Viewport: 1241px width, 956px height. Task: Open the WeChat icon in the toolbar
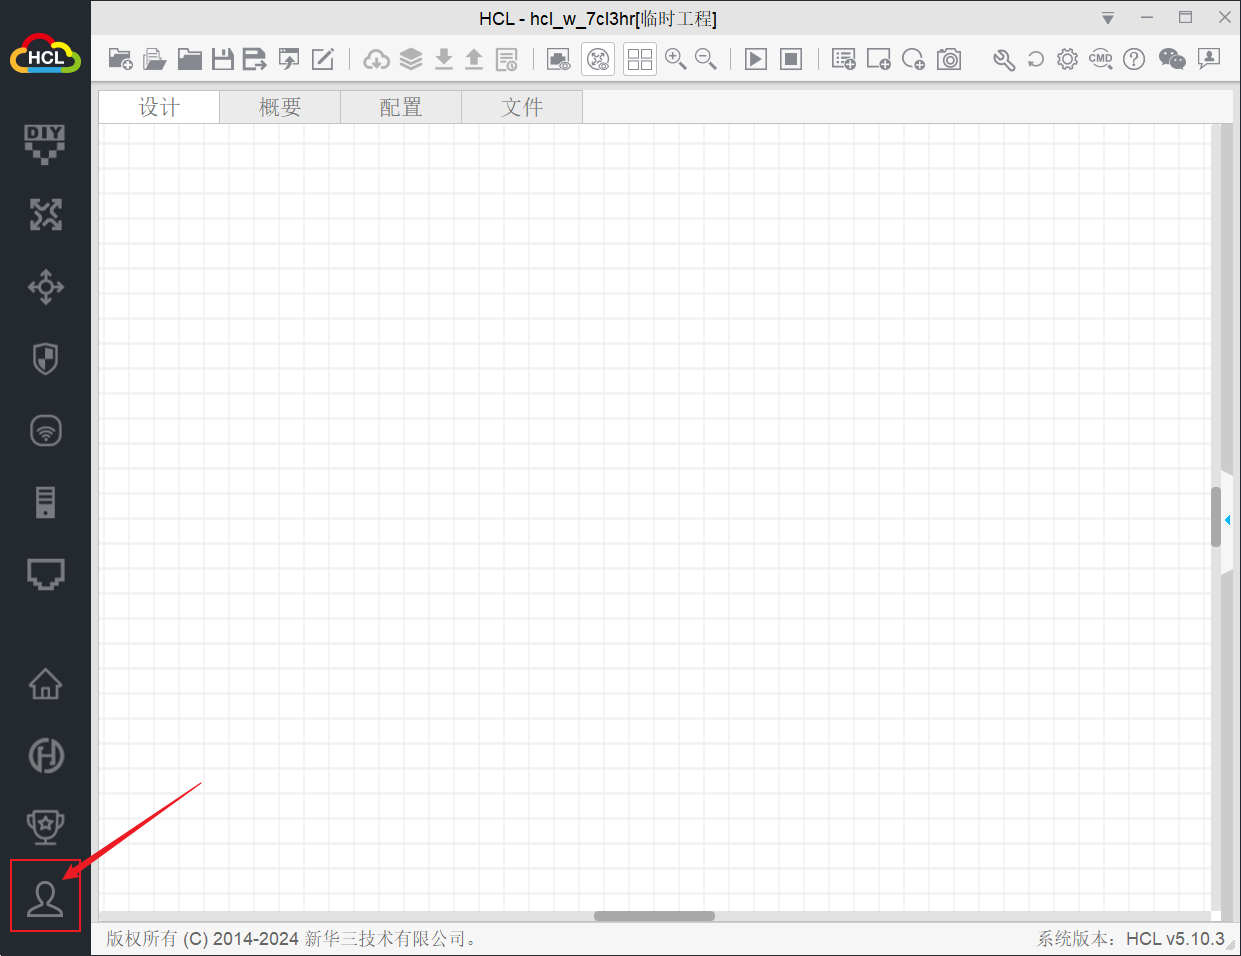(x=1171, y=60)
